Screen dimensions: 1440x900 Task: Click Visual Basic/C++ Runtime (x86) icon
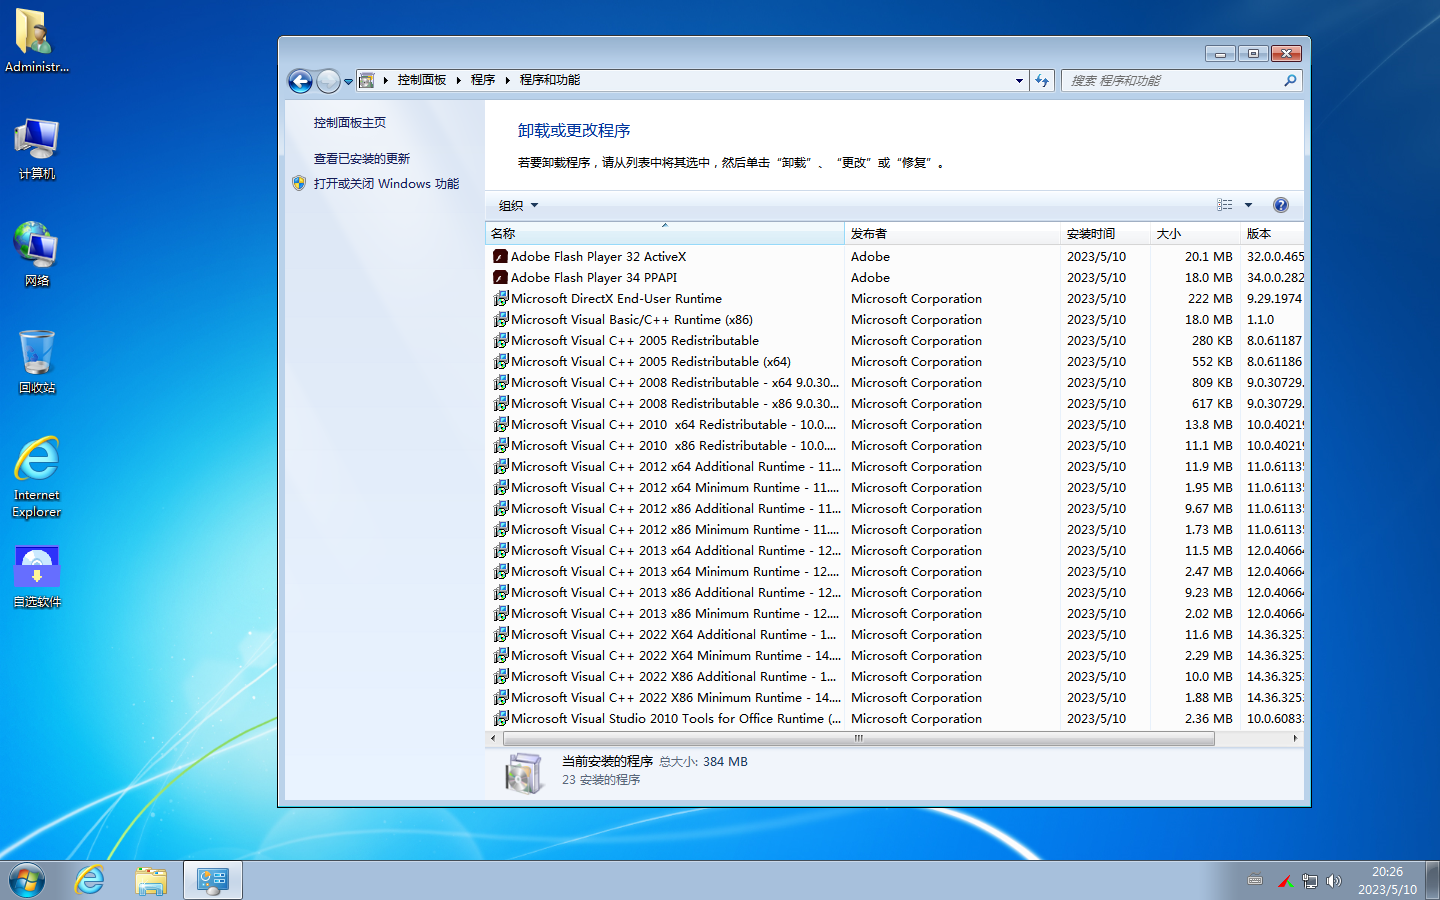tap(501, 320)
